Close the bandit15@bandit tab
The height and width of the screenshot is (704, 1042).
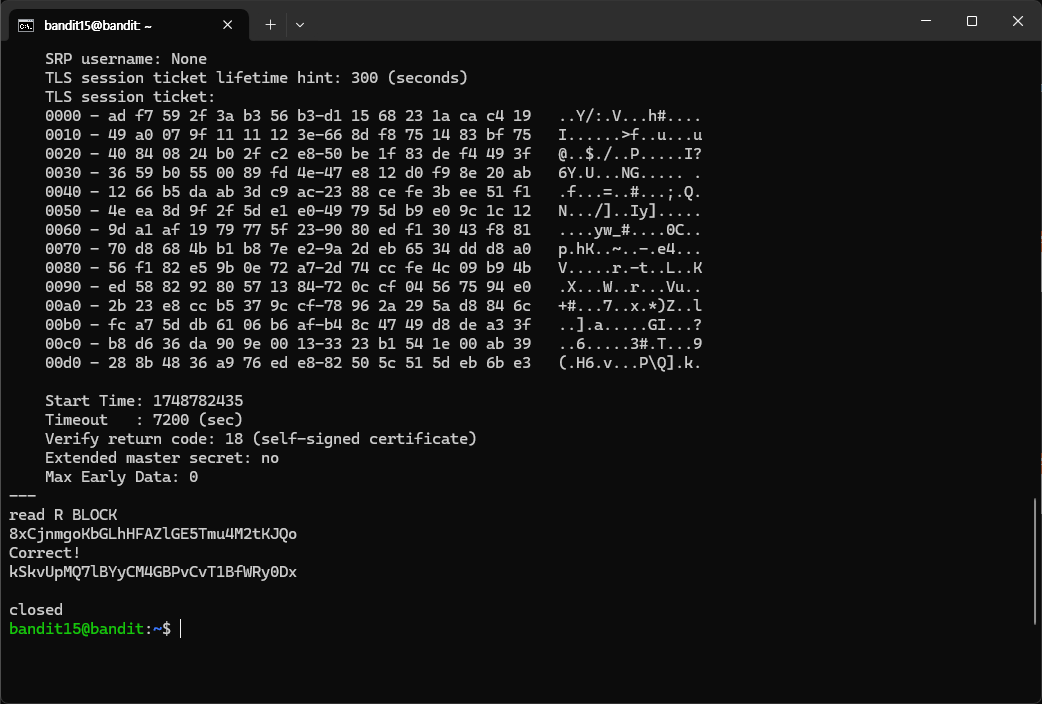point(227,25)
